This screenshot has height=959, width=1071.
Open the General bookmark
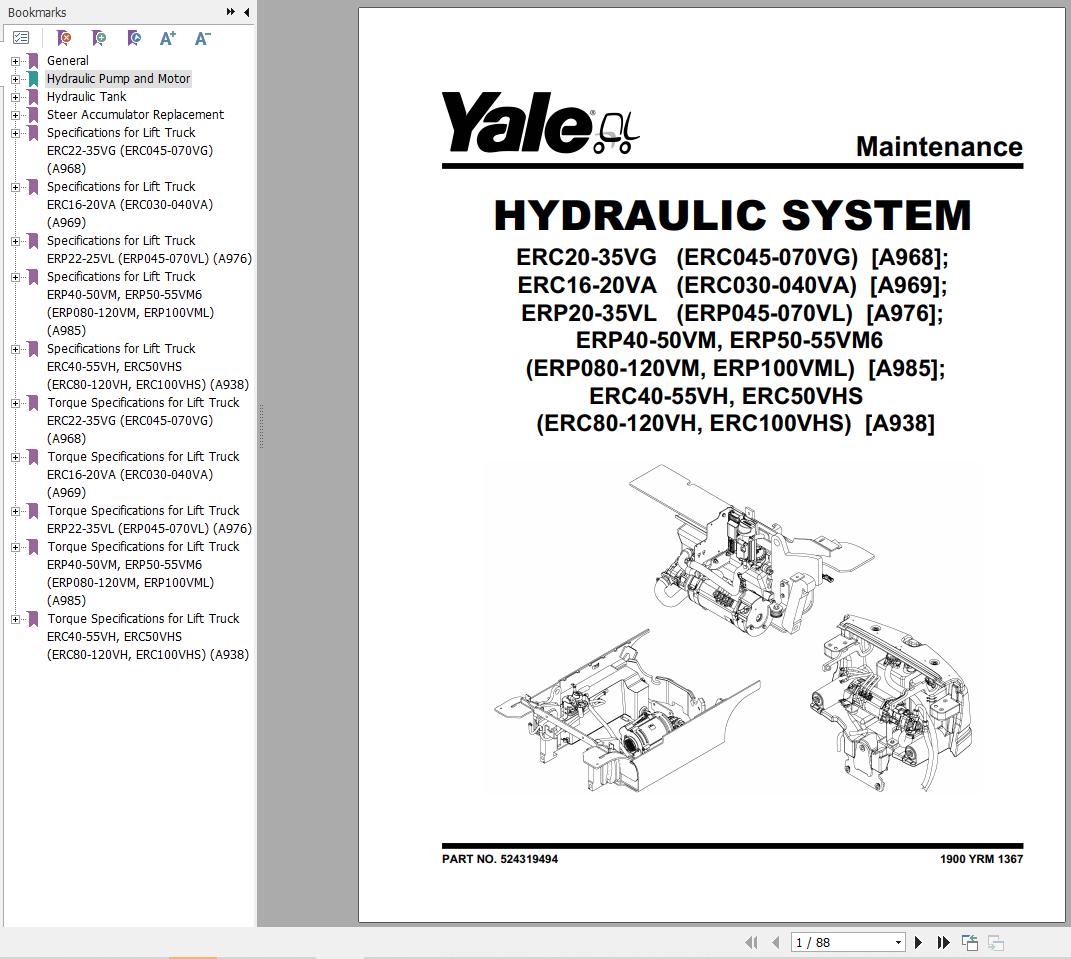68,61
